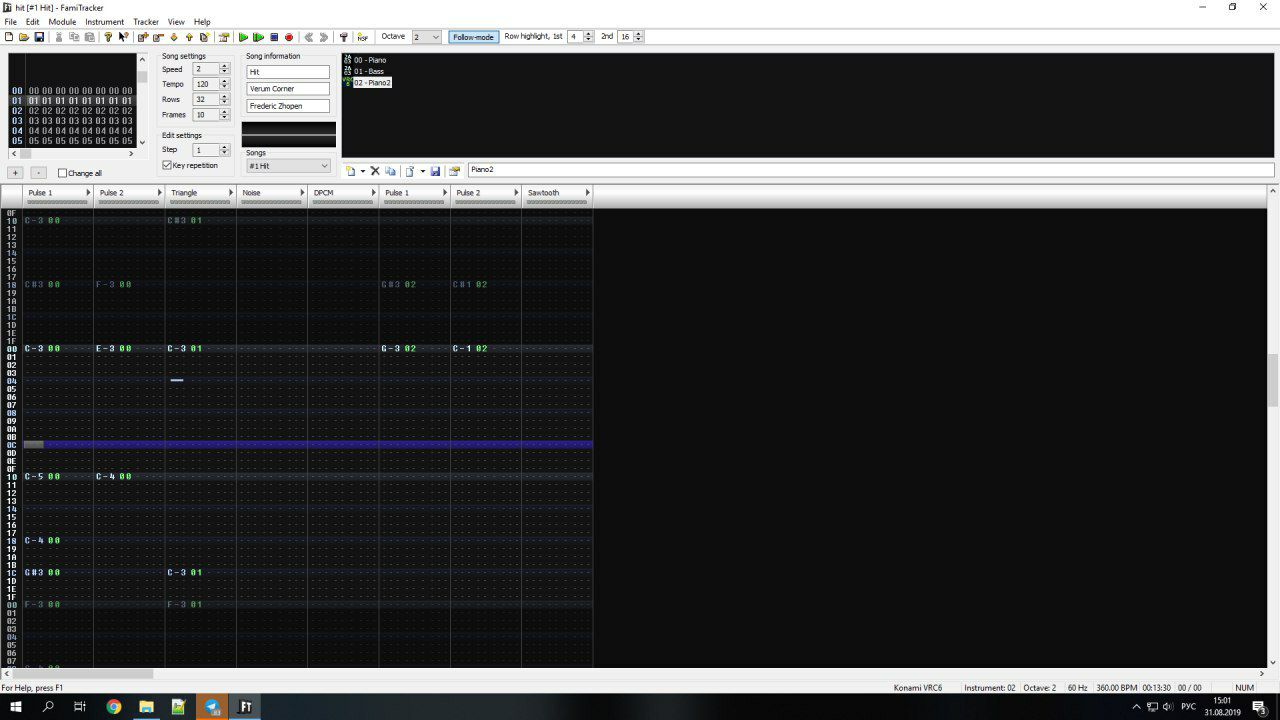This screenshot has height=720, width=1280.
Task: Click the pattern editor horizontal scrollbar thumb
Action: point(82,674)
